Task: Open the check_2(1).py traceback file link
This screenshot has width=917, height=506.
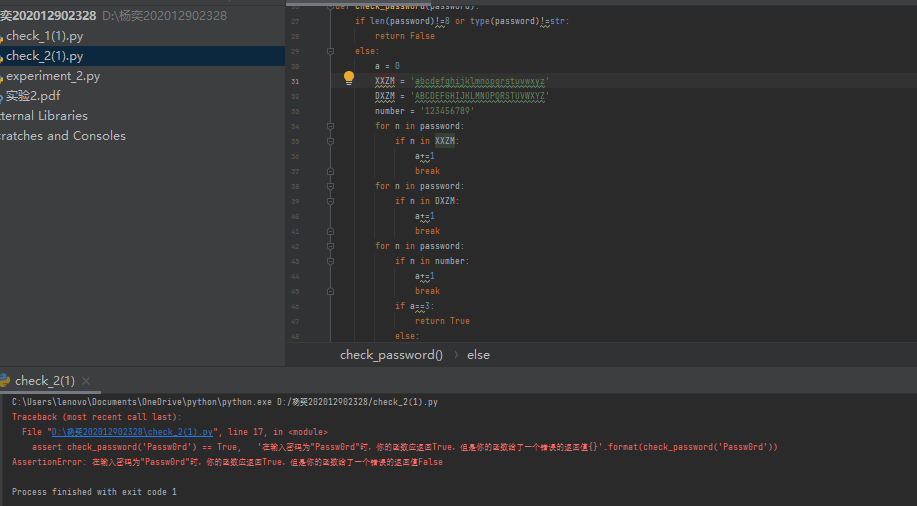Action: coord(133,432)
